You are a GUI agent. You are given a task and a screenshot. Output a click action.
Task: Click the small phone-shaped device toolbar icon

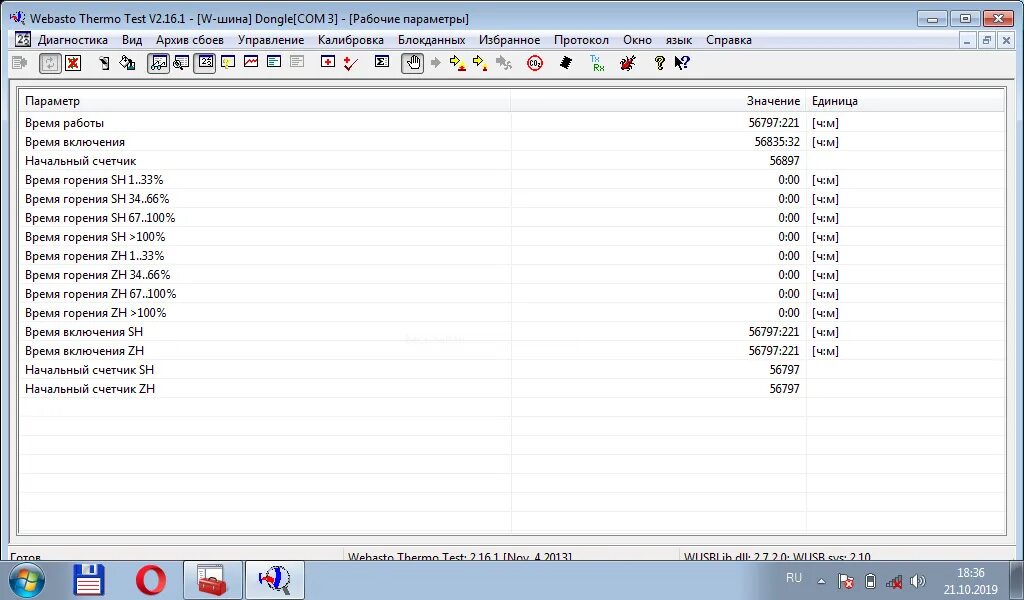click(x=104, y=63)
